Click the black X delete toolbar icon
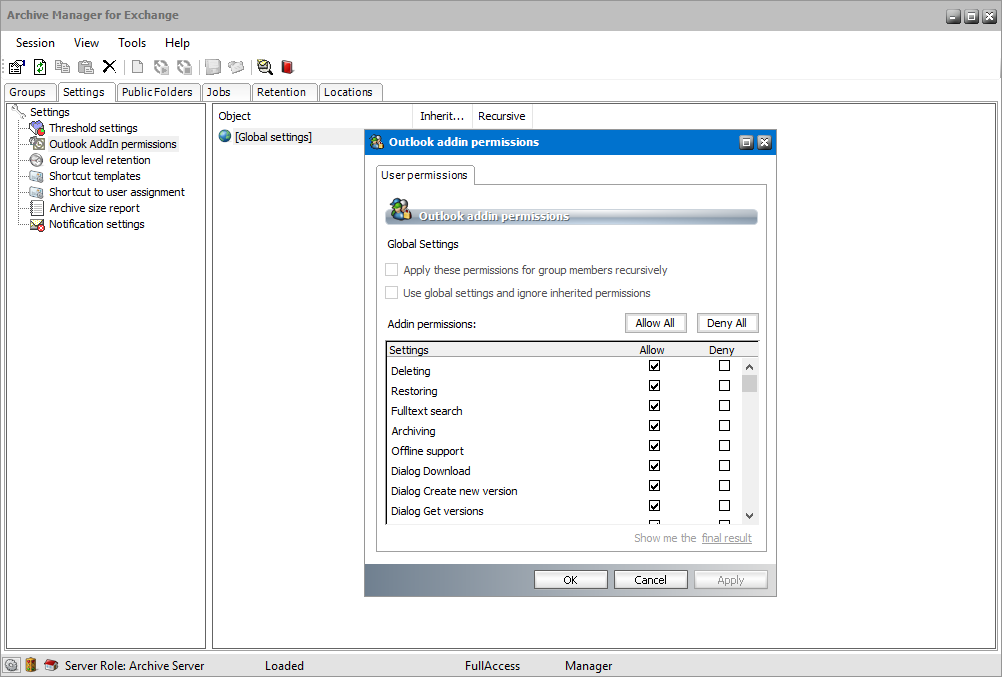Viewport: 1002px width, 677px height. (x=109, y=66)
